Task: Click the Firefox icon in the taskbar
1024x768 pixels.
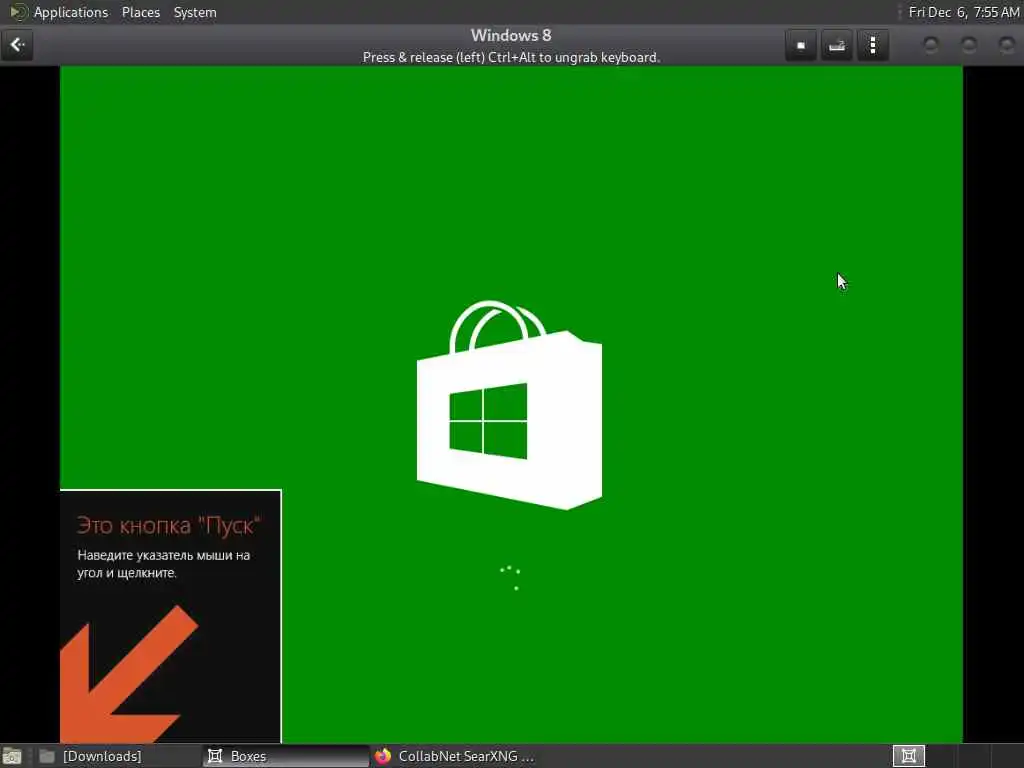Action: [x=383, y=756]
